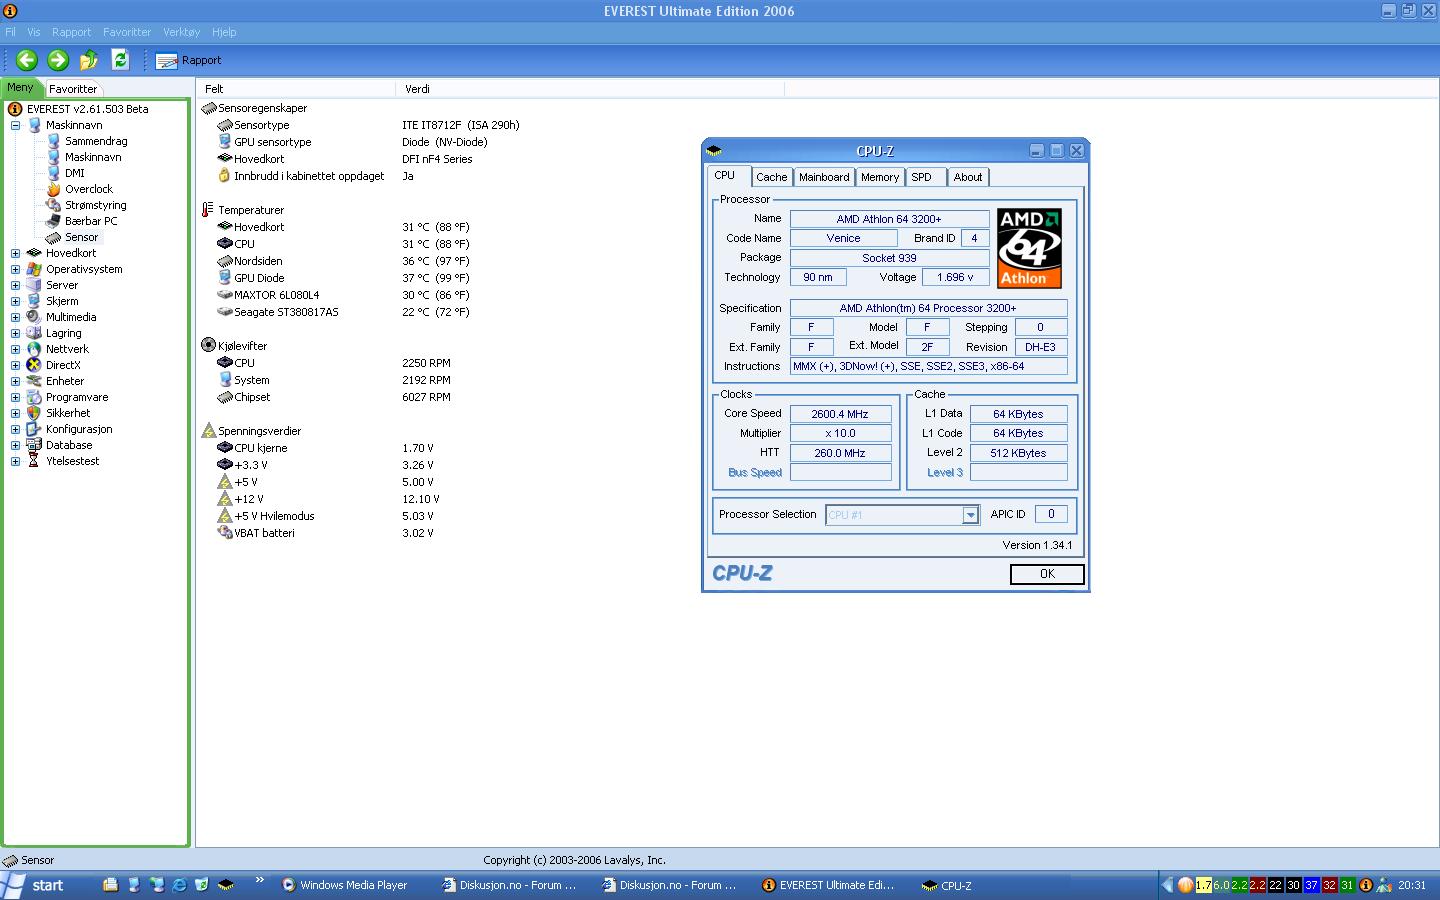This screenshot has width=1440, height=900.
Task: Go back with the green left arrow
Action: [x=27, y=60]
